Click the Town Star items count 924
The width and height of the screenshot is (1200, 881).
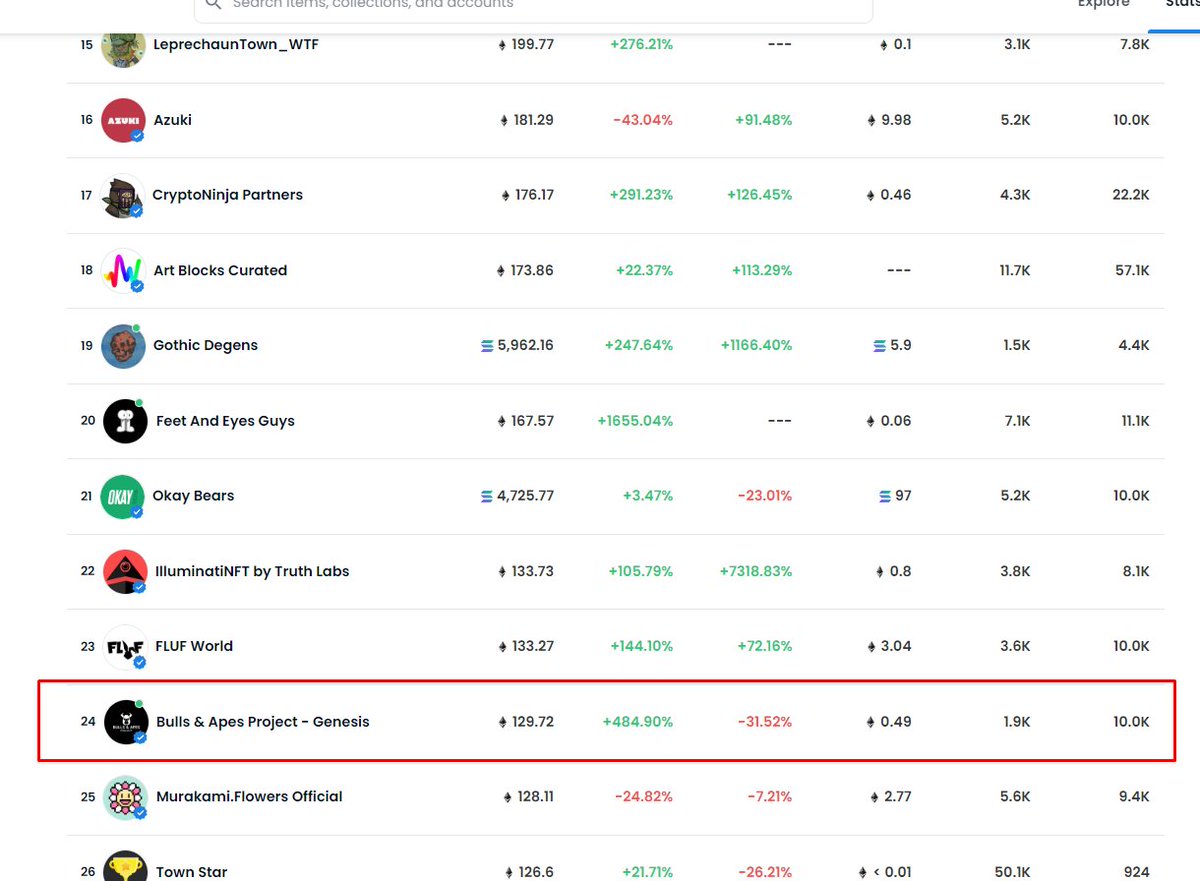click(1136, 872)
